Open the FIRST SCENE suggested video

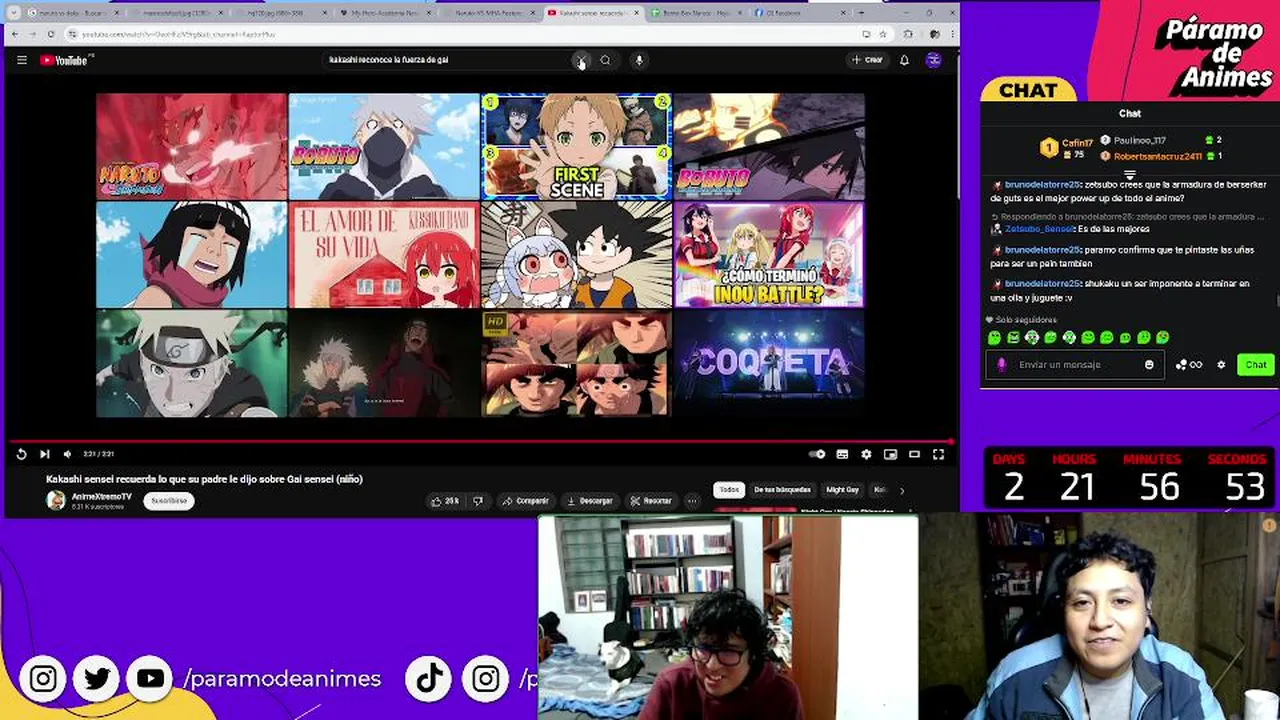point(576,147)
